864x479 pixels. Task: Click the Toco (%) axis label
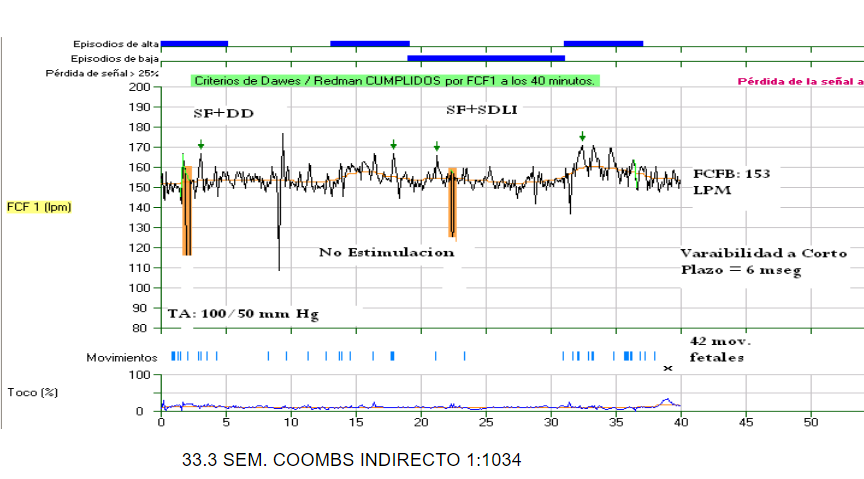[x=32, y=391]
